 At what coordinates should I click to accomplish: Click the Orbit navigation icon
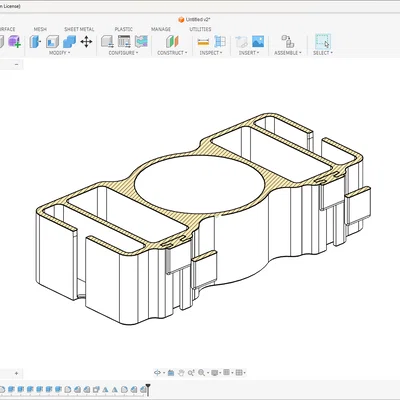click(157, 373)
